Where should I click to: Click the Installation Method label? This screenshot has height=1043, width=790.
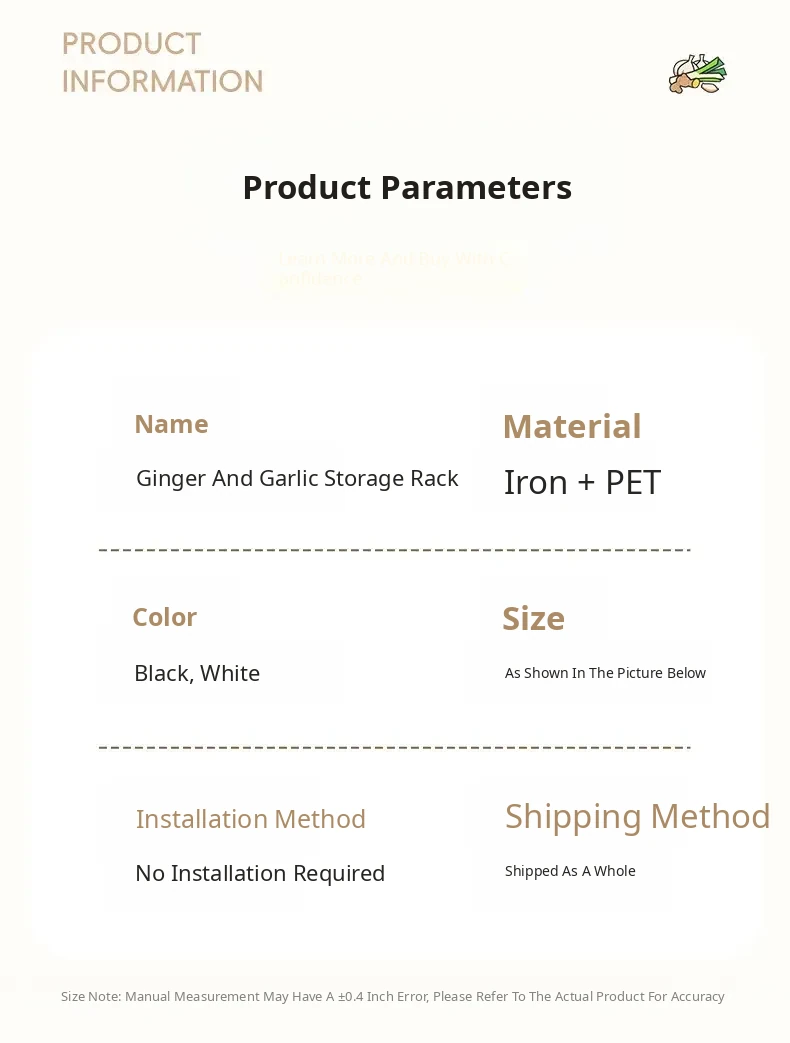tap(250, 819)
